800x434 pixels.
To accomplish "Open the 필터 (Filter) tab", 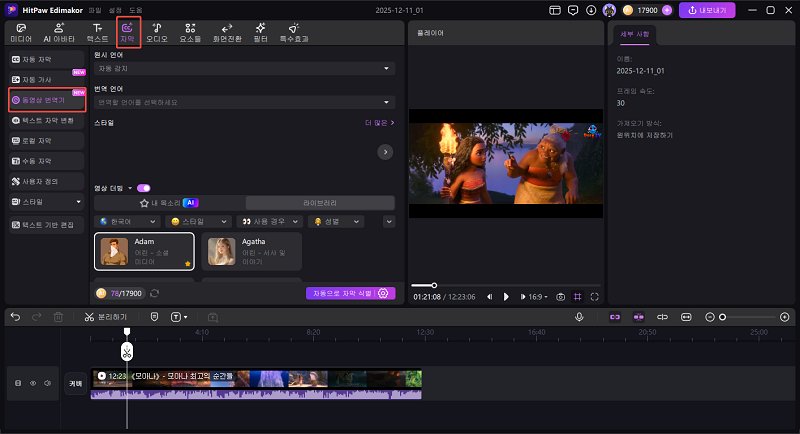I will (261, 33).
